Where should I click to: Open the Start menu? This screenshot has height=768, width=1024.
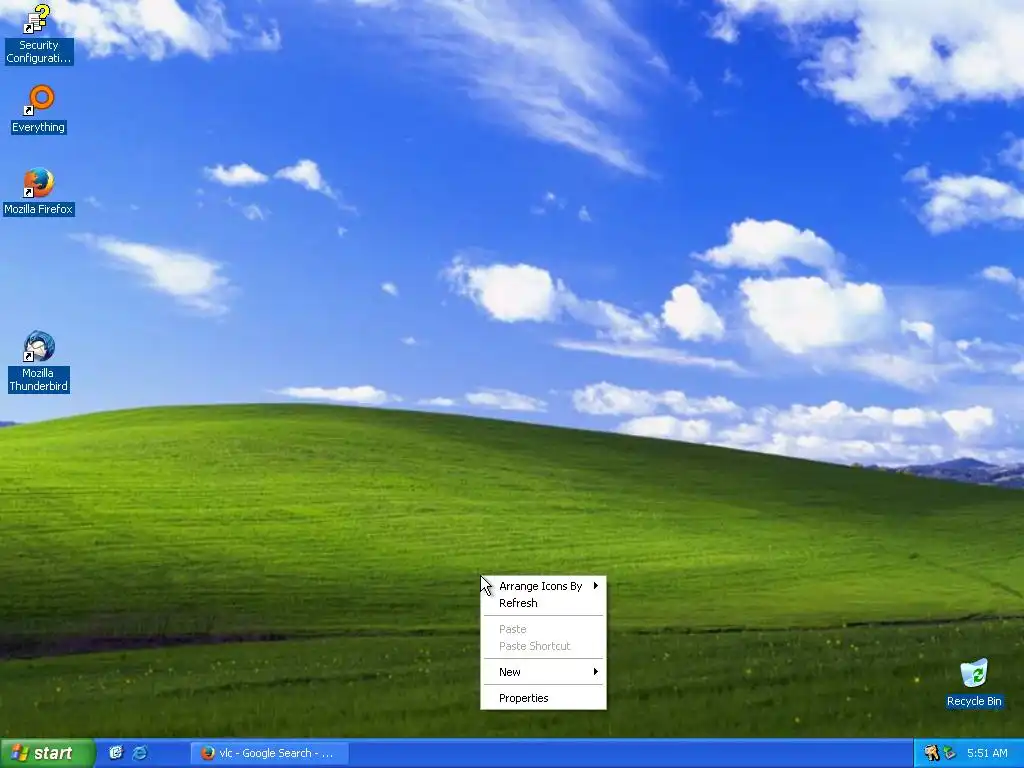(x=47, y=753)
